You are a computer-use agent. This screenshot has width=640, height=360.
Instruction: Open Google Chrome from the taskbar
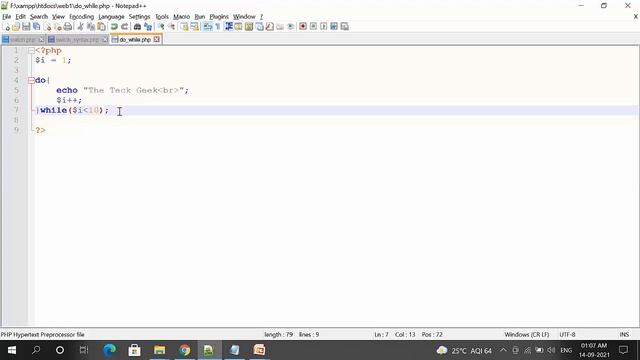[x=184, y=350]
